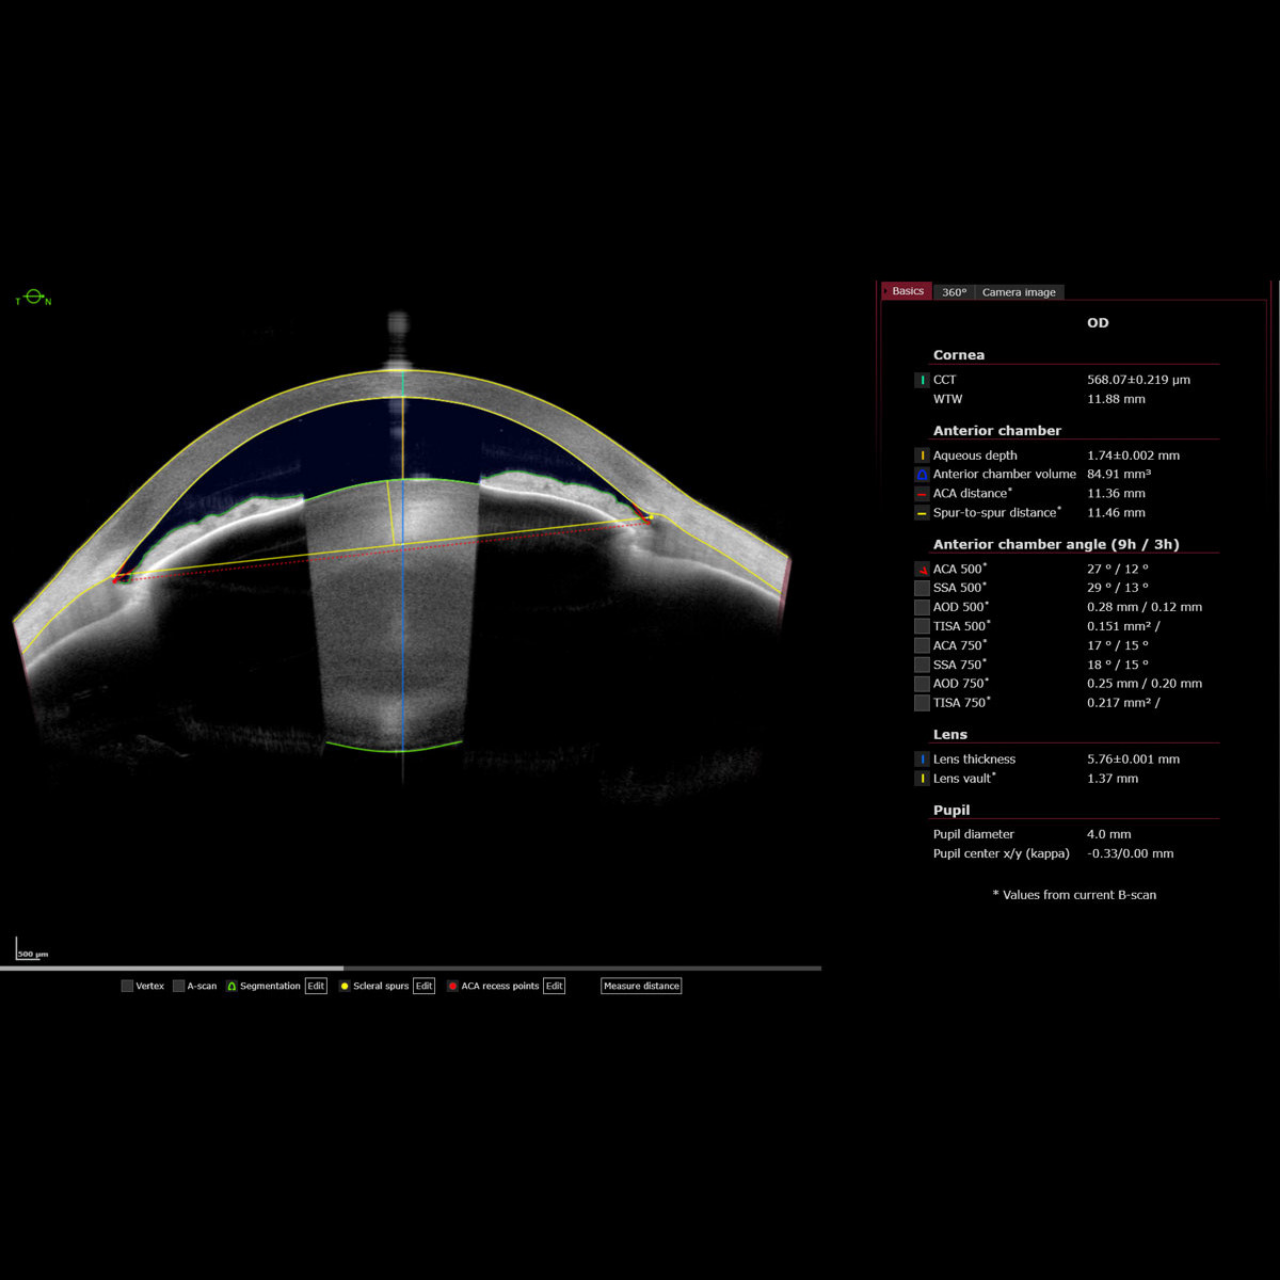Click the Anterior chamber section heading
The width and height of the screenshot is (1280, 1280).
997,431
